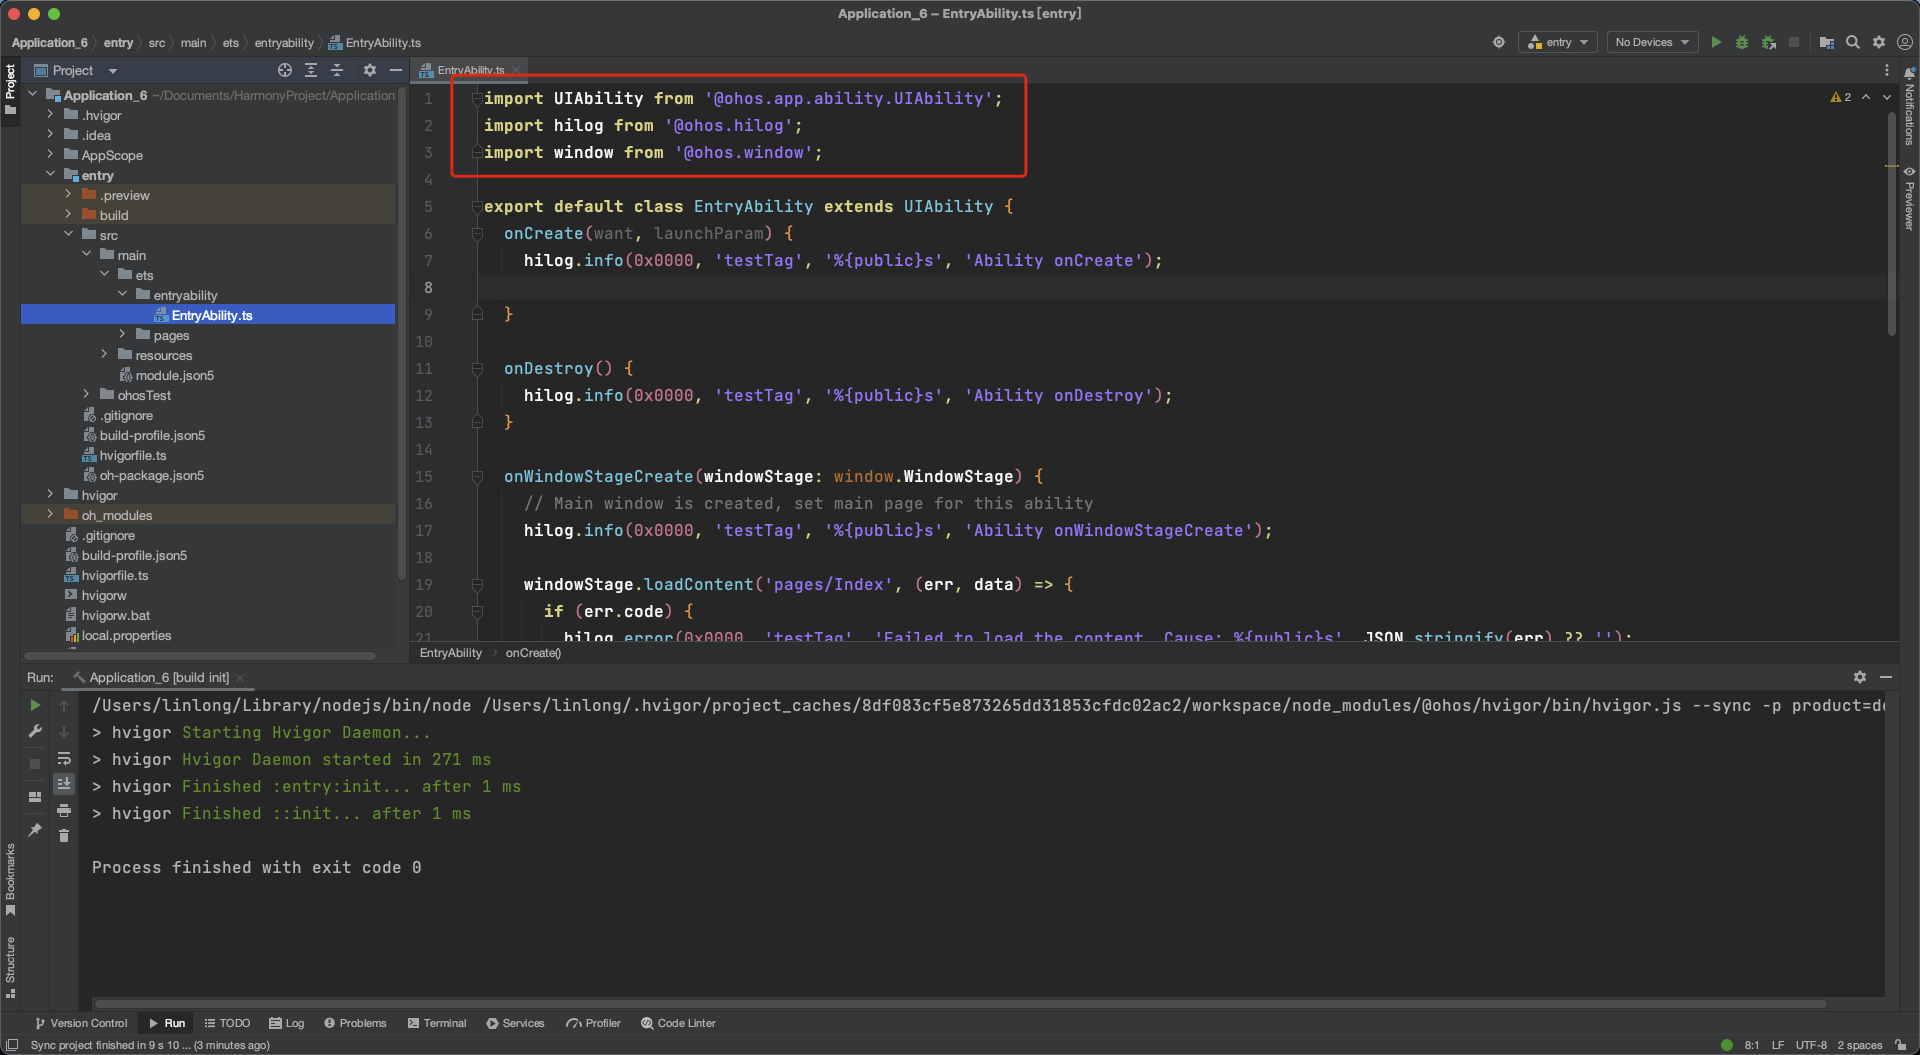This screenshot has height=1055, width=1920.
Task: Collapse all in Project panel toolbar
Action: [x=337, y=70]
